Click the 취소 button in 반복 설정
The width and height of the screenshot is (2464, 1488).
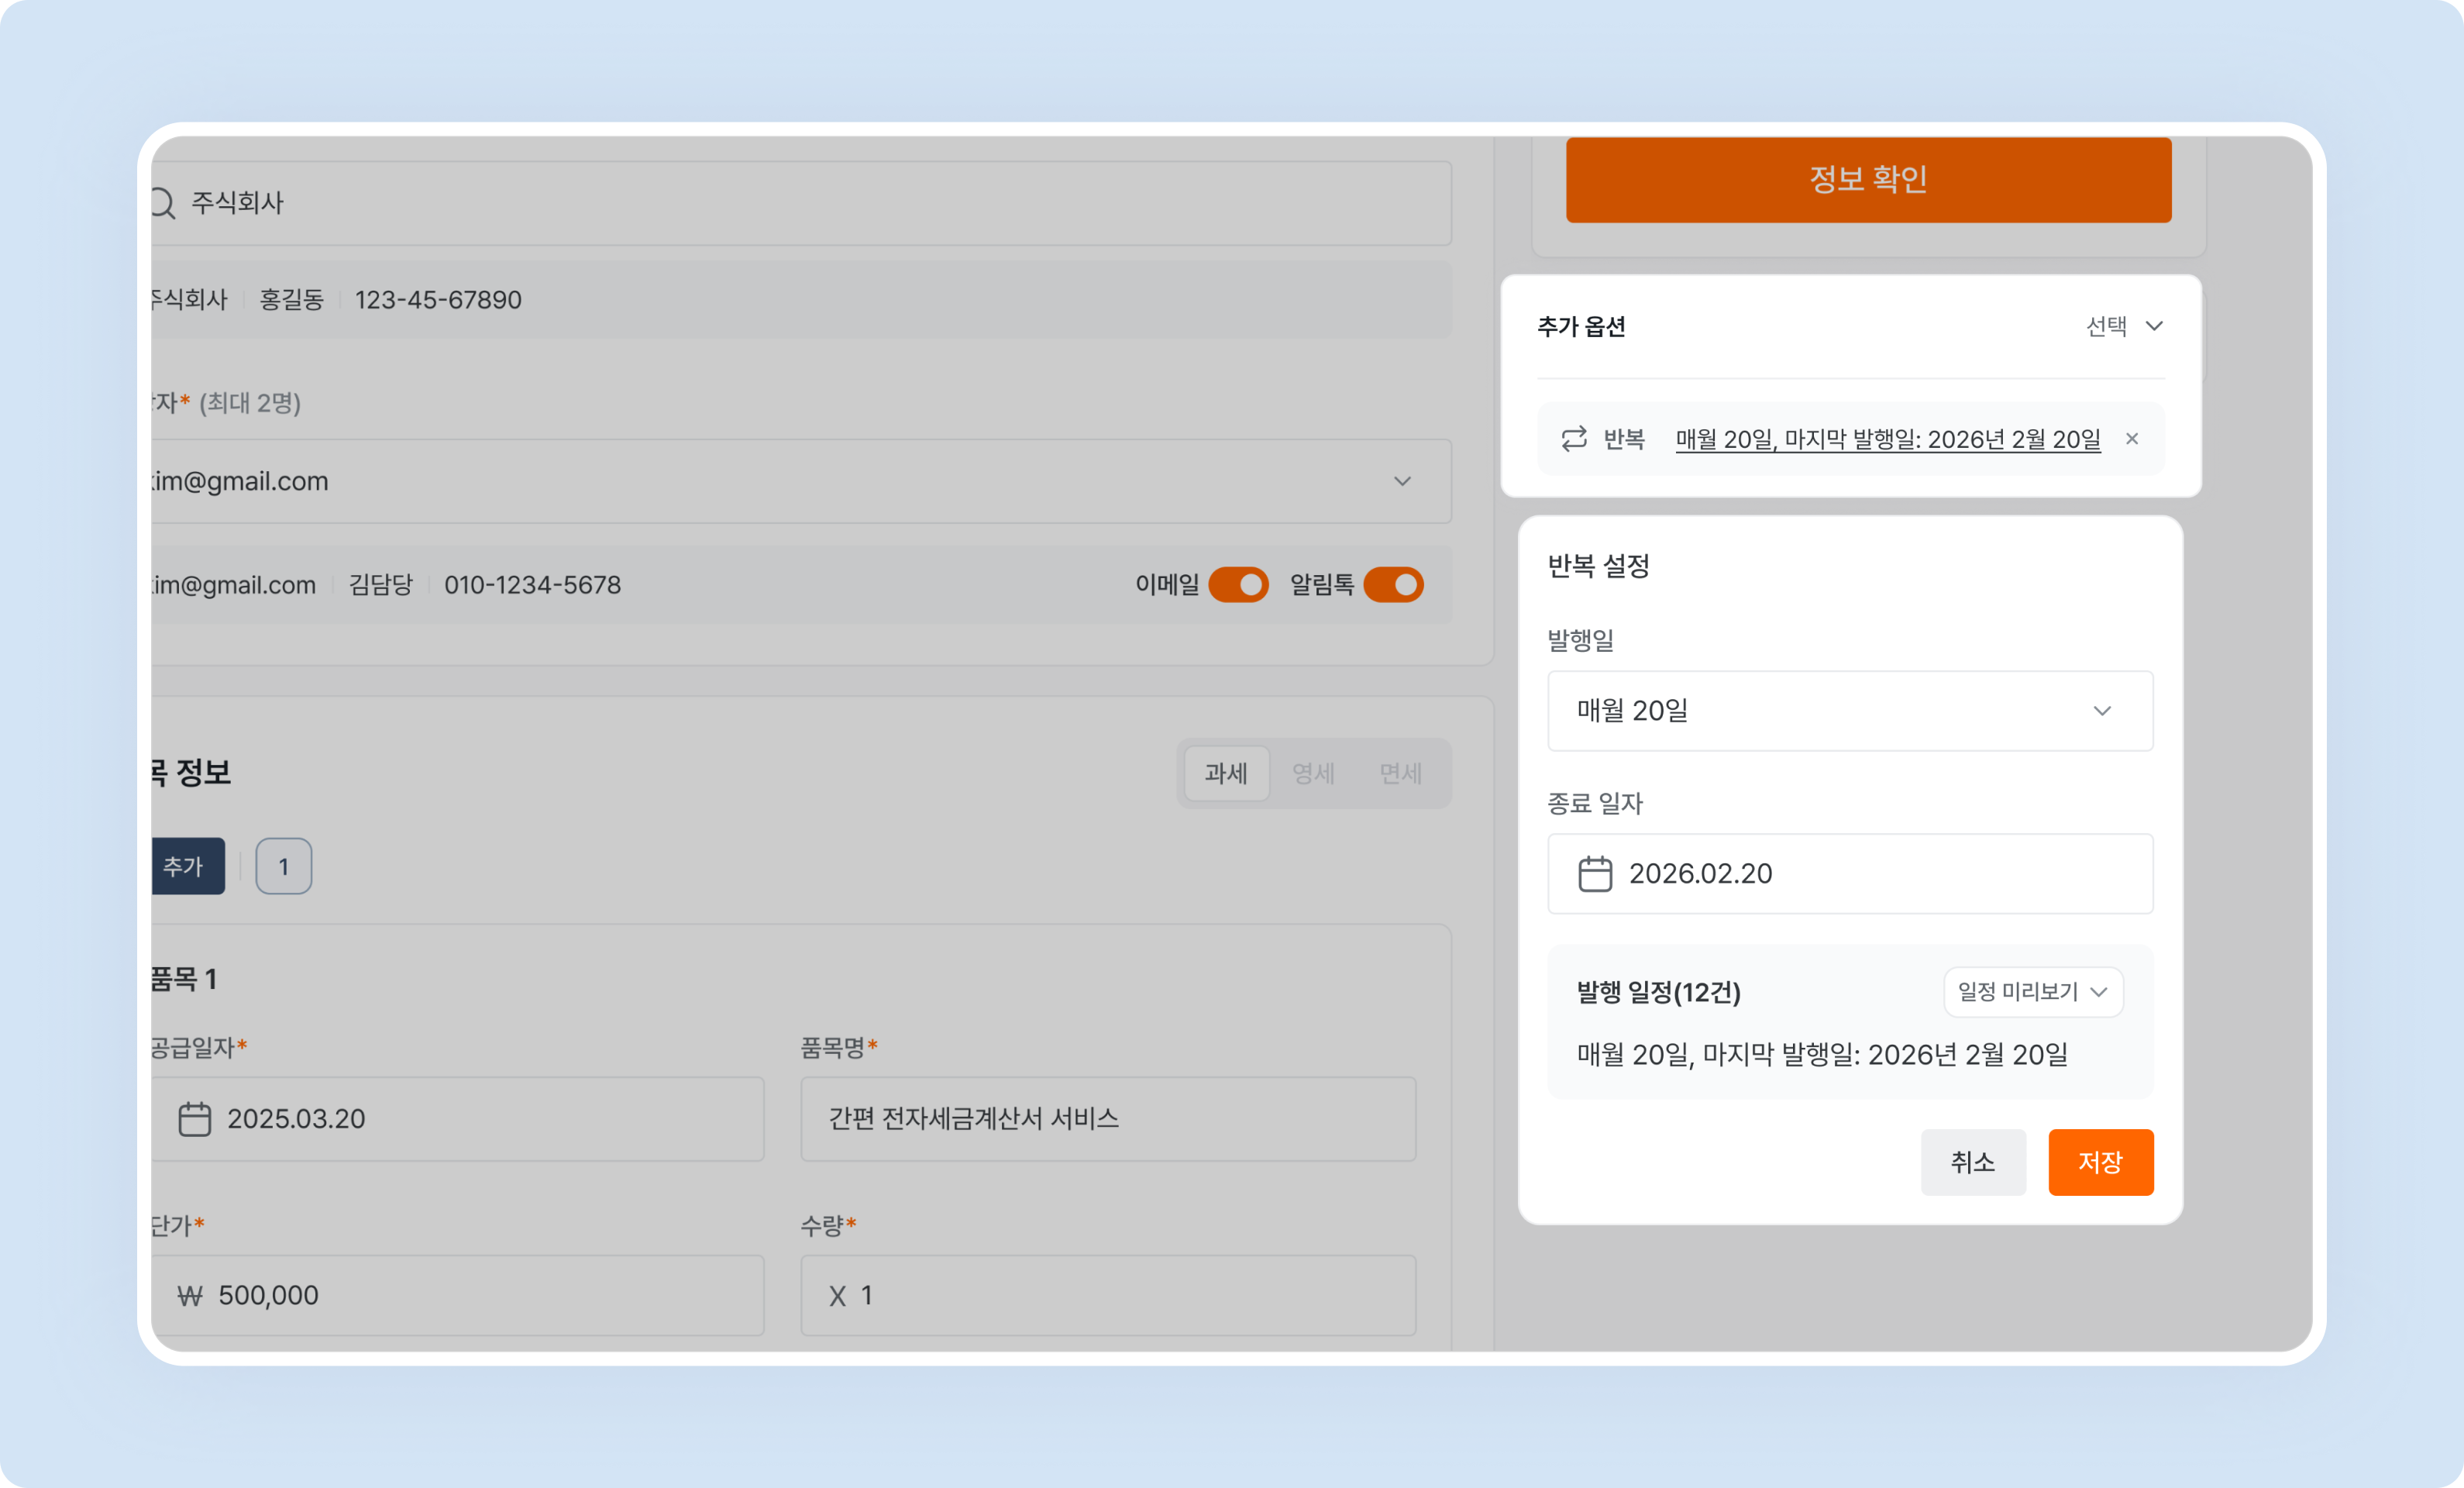[1973, 1162]
